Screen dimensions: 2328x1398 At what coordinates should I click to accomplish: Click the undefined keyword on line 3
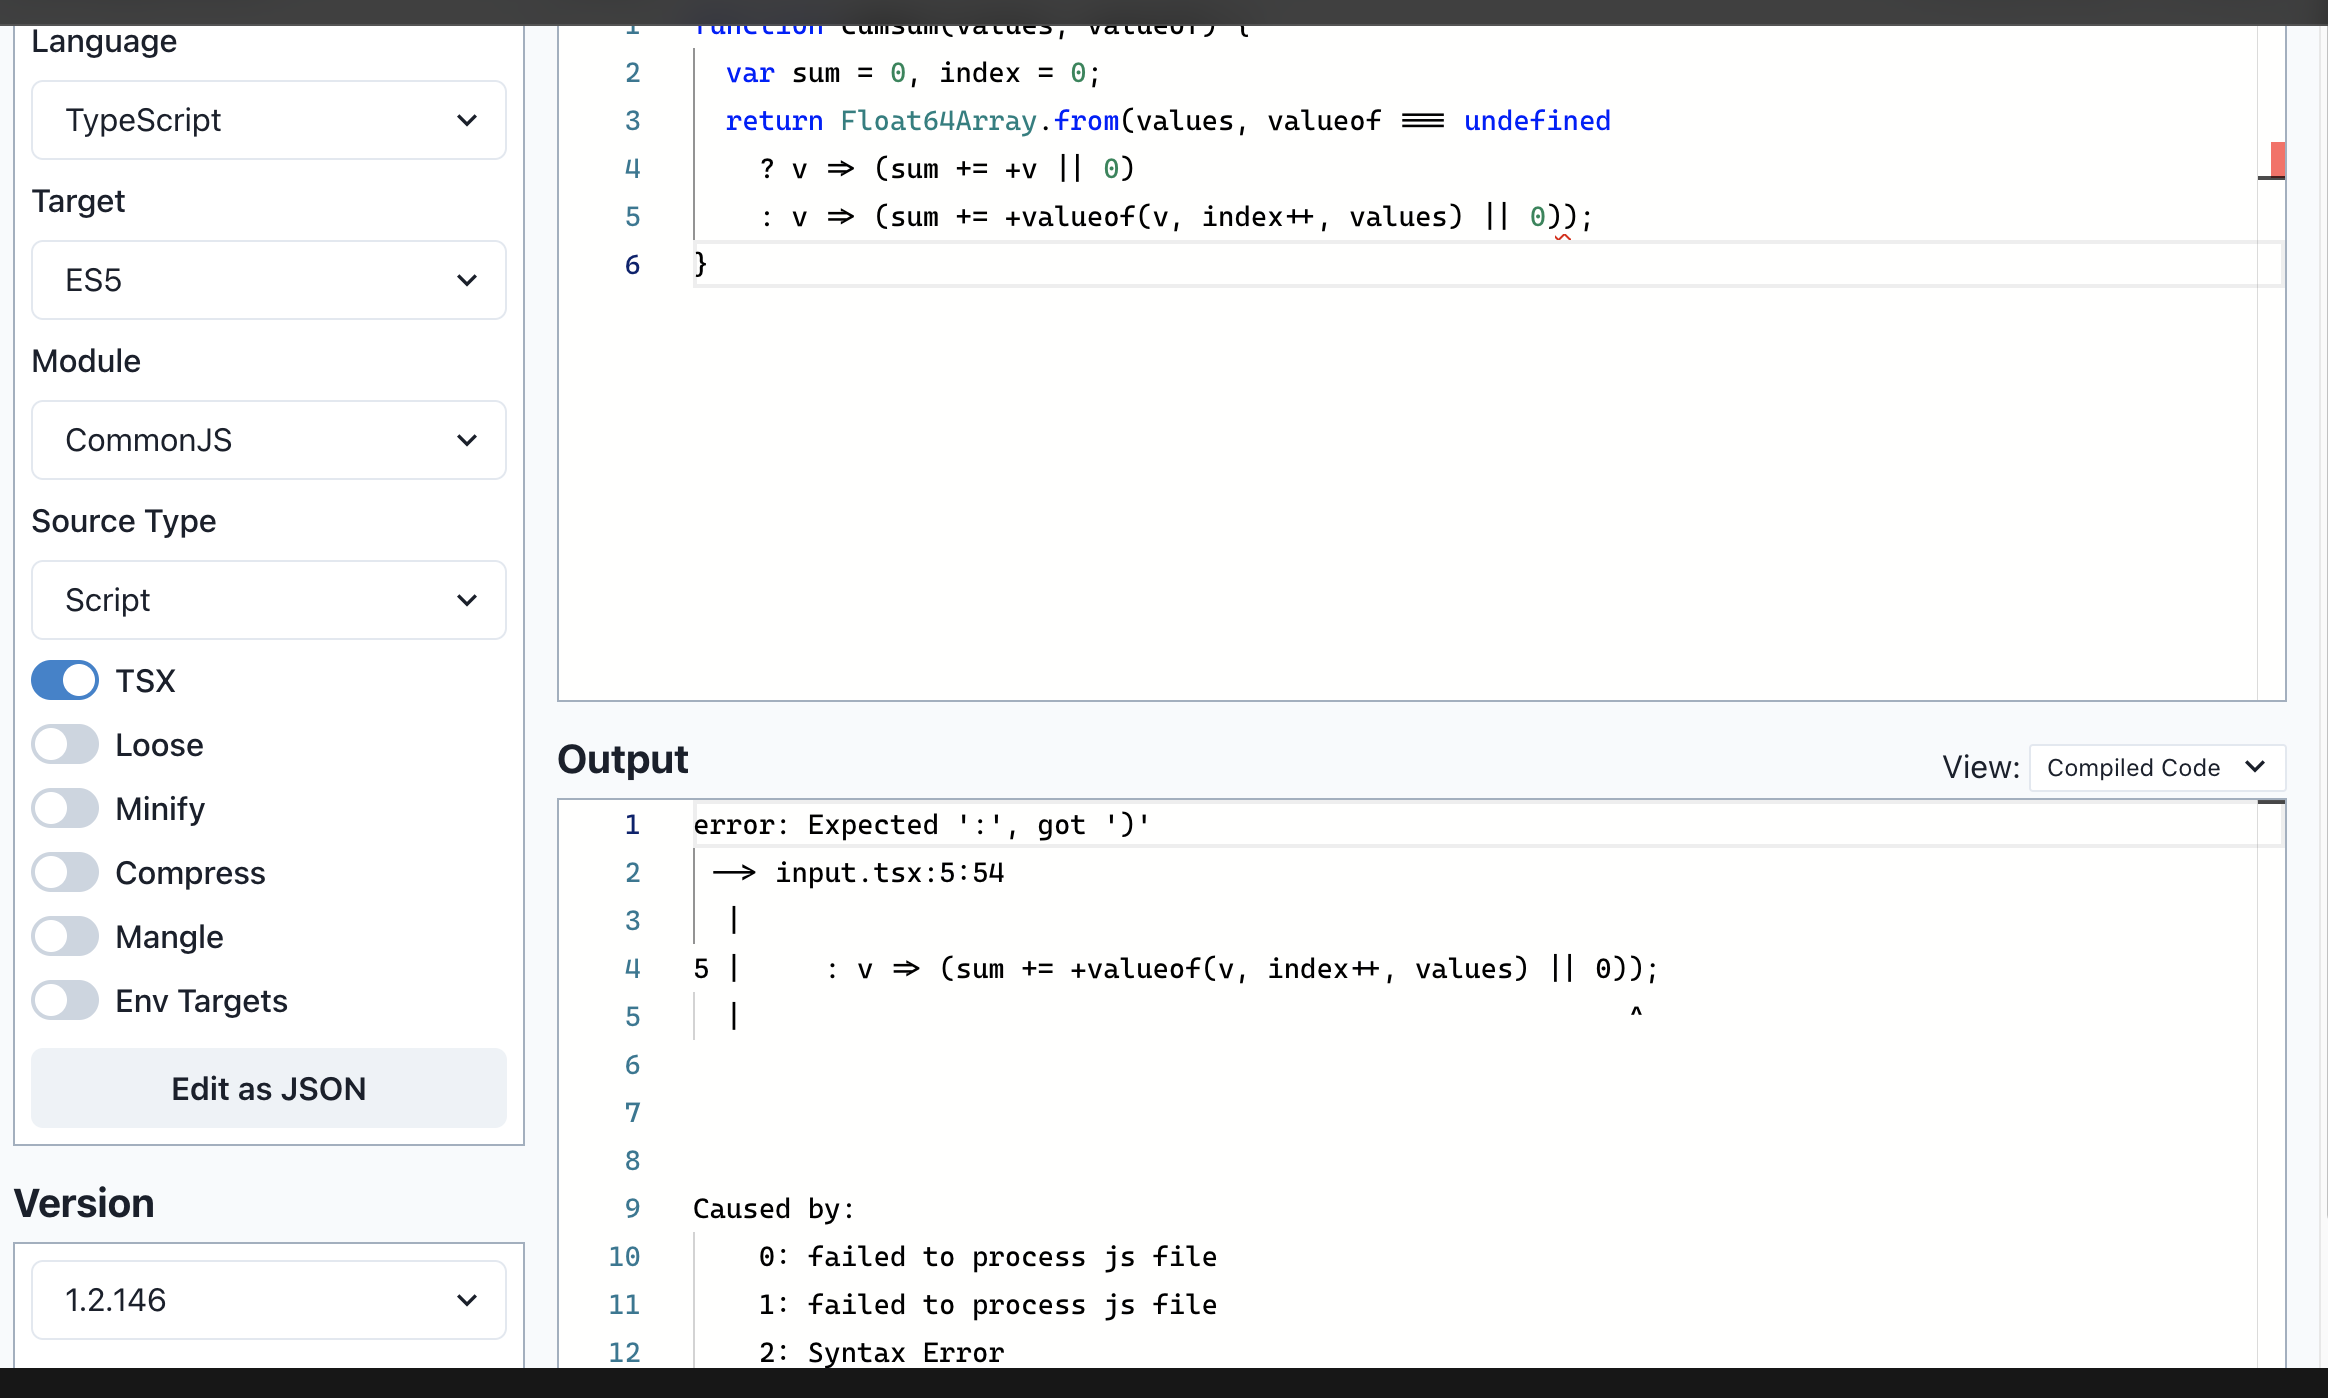point(1537,120)
